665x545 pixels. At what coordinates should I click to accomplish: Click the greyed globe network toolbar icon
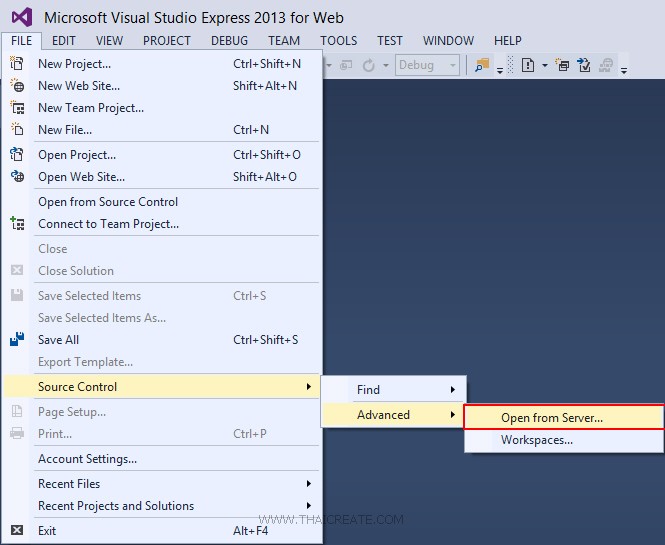click(606, 65)
